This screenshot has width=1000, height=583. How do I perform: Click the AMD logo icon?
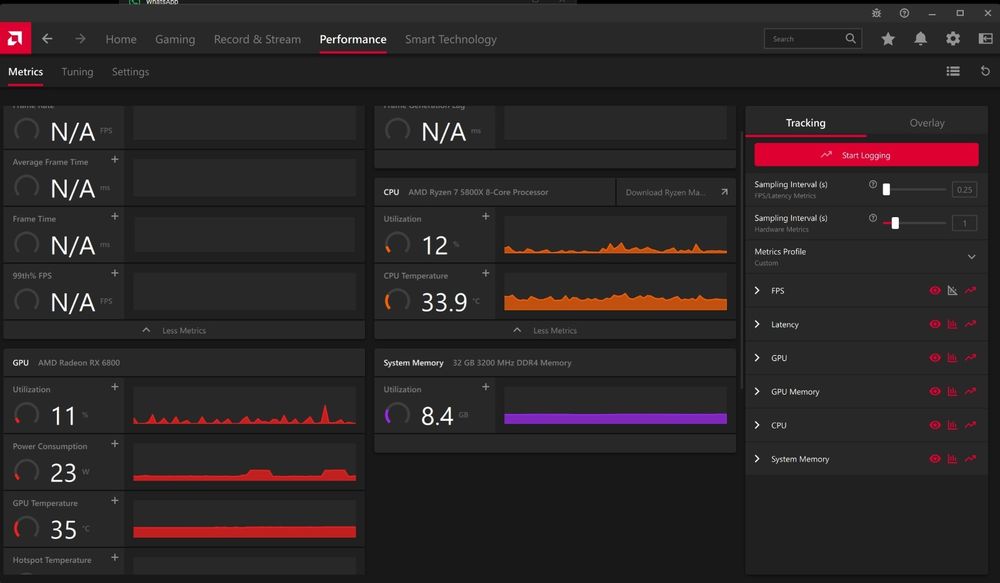tap(15, 38)
